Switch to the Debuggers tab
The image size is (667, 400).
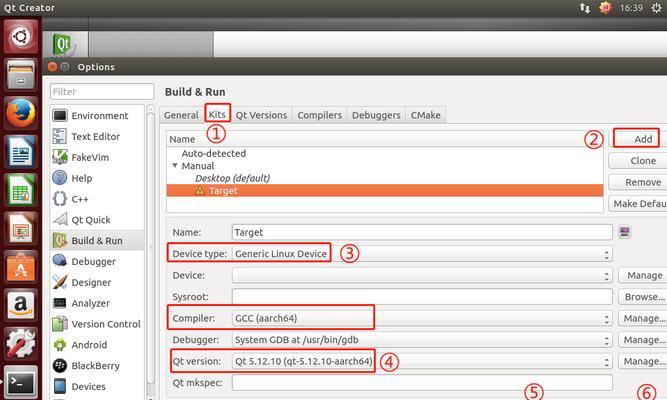(376, 115)
